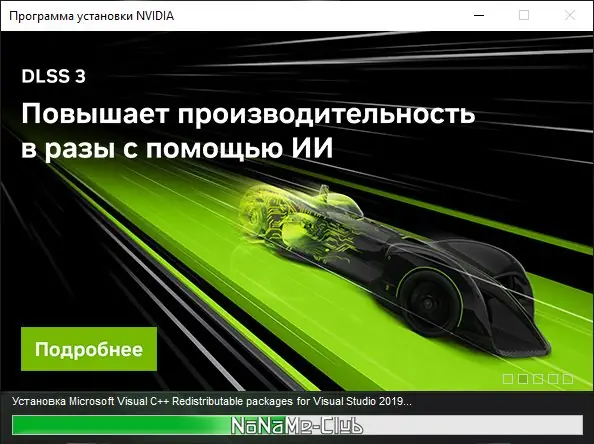The height and width of the screenshot is (444, 594).
Task: Minimize the NVIDIA installer window
Action: (479, 16)
